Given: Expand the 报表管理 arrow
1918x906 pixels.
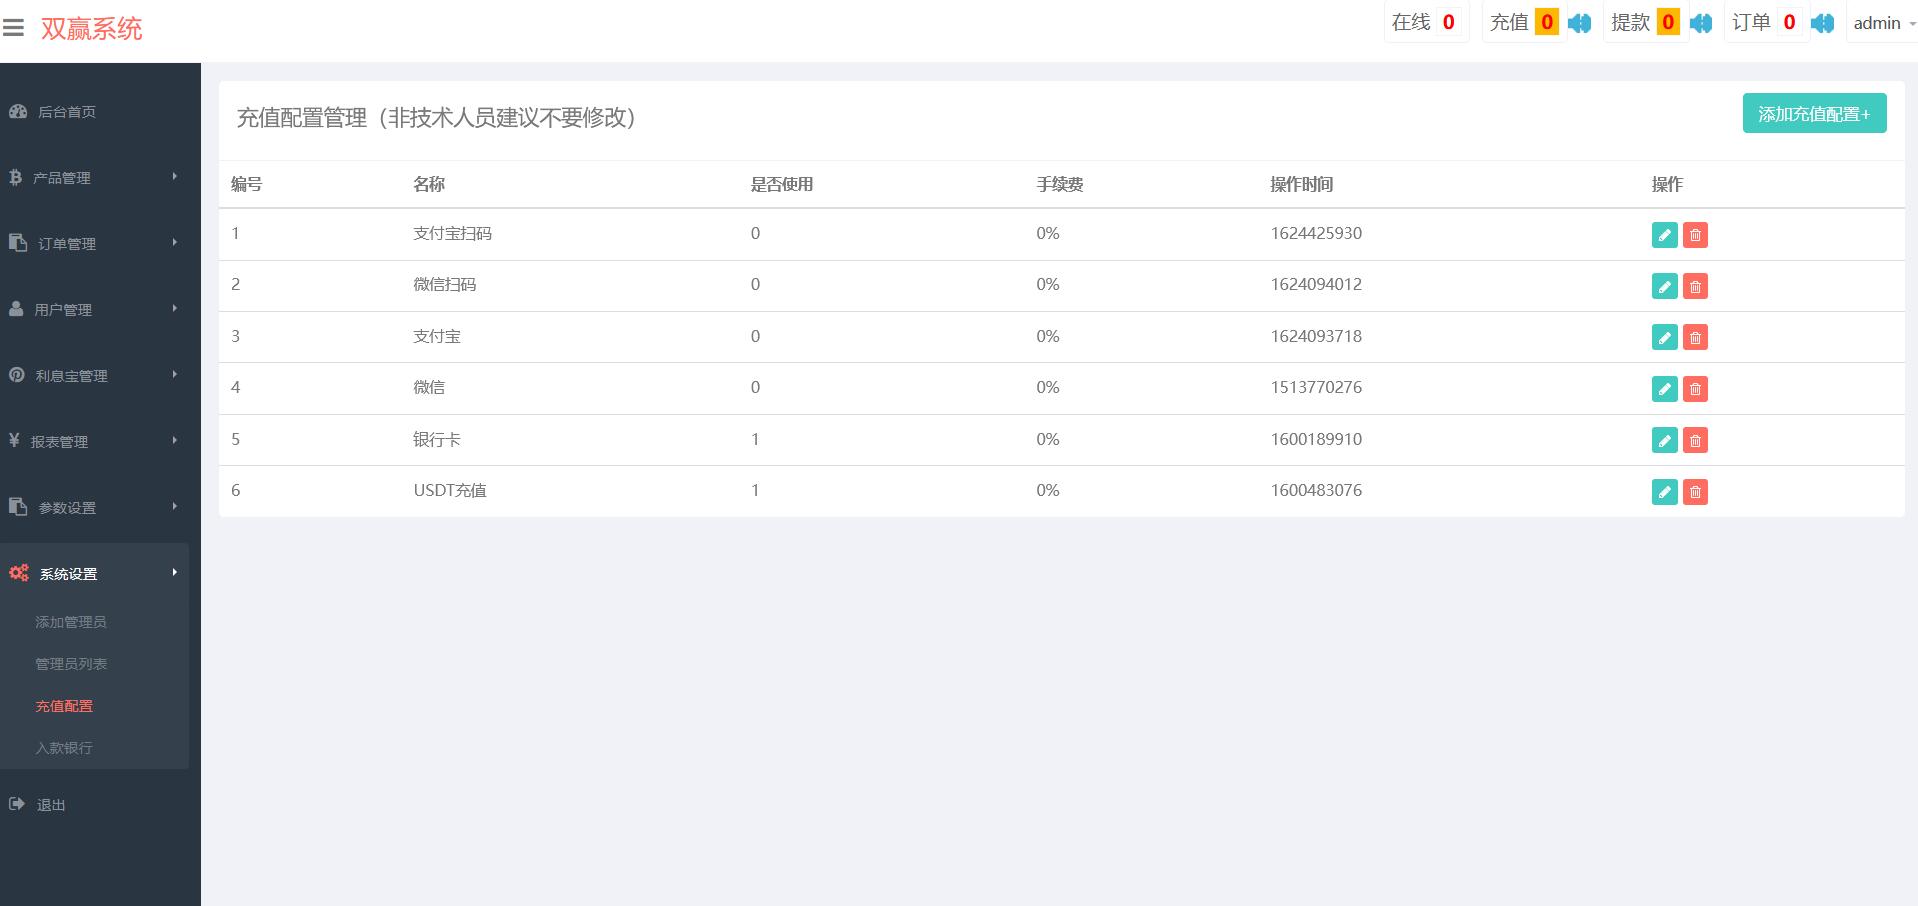Looking at the screenshot, I should [x=174, y=441].
